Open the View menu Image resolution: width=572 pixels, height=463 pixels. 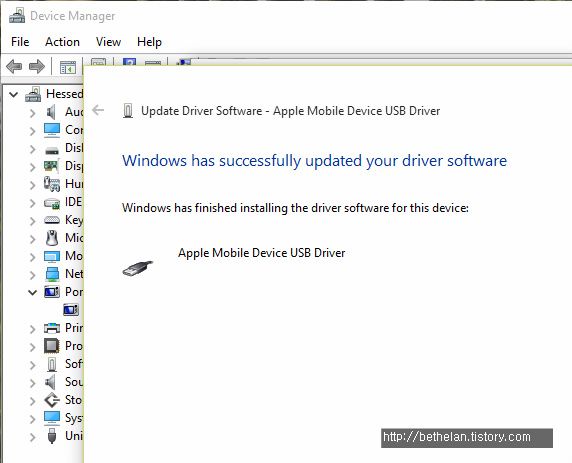point(108,42)
